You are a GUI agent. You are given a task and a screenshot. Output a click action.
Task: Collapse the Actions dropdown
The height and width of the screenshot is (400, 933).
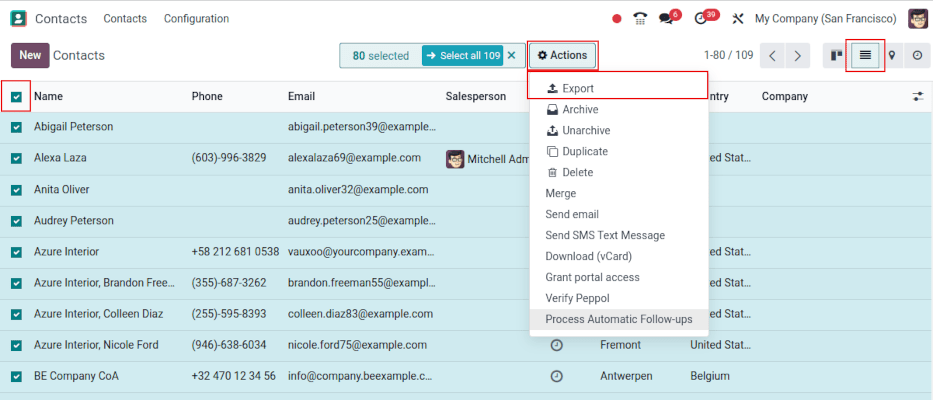pyautogui.click(x=562, y=56)
